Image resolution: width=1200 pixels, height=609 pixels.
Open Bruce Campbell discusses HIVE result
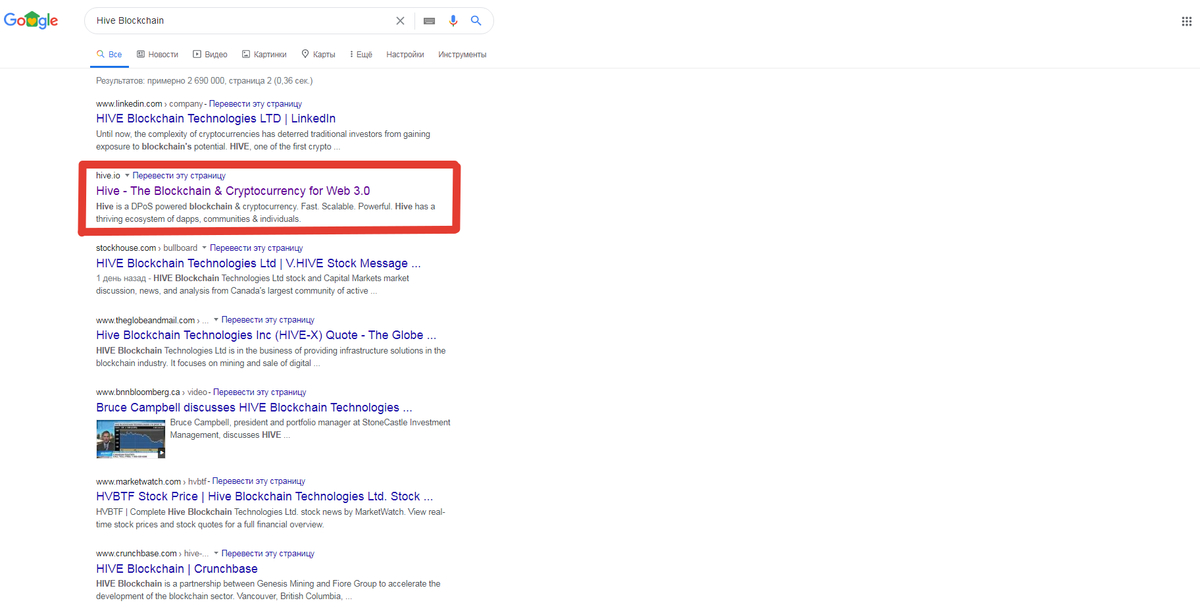click(254, 407)
